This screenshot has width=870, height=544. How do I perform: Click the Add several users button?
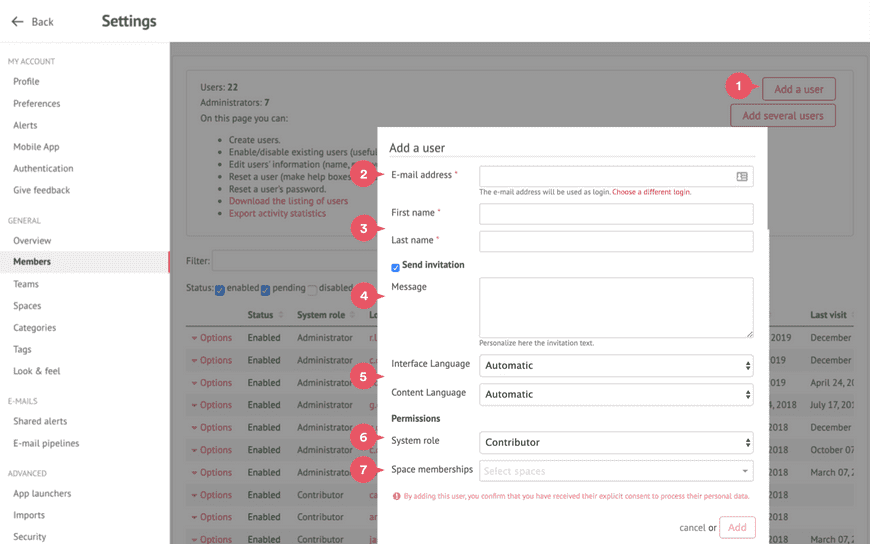pos(783,115)
